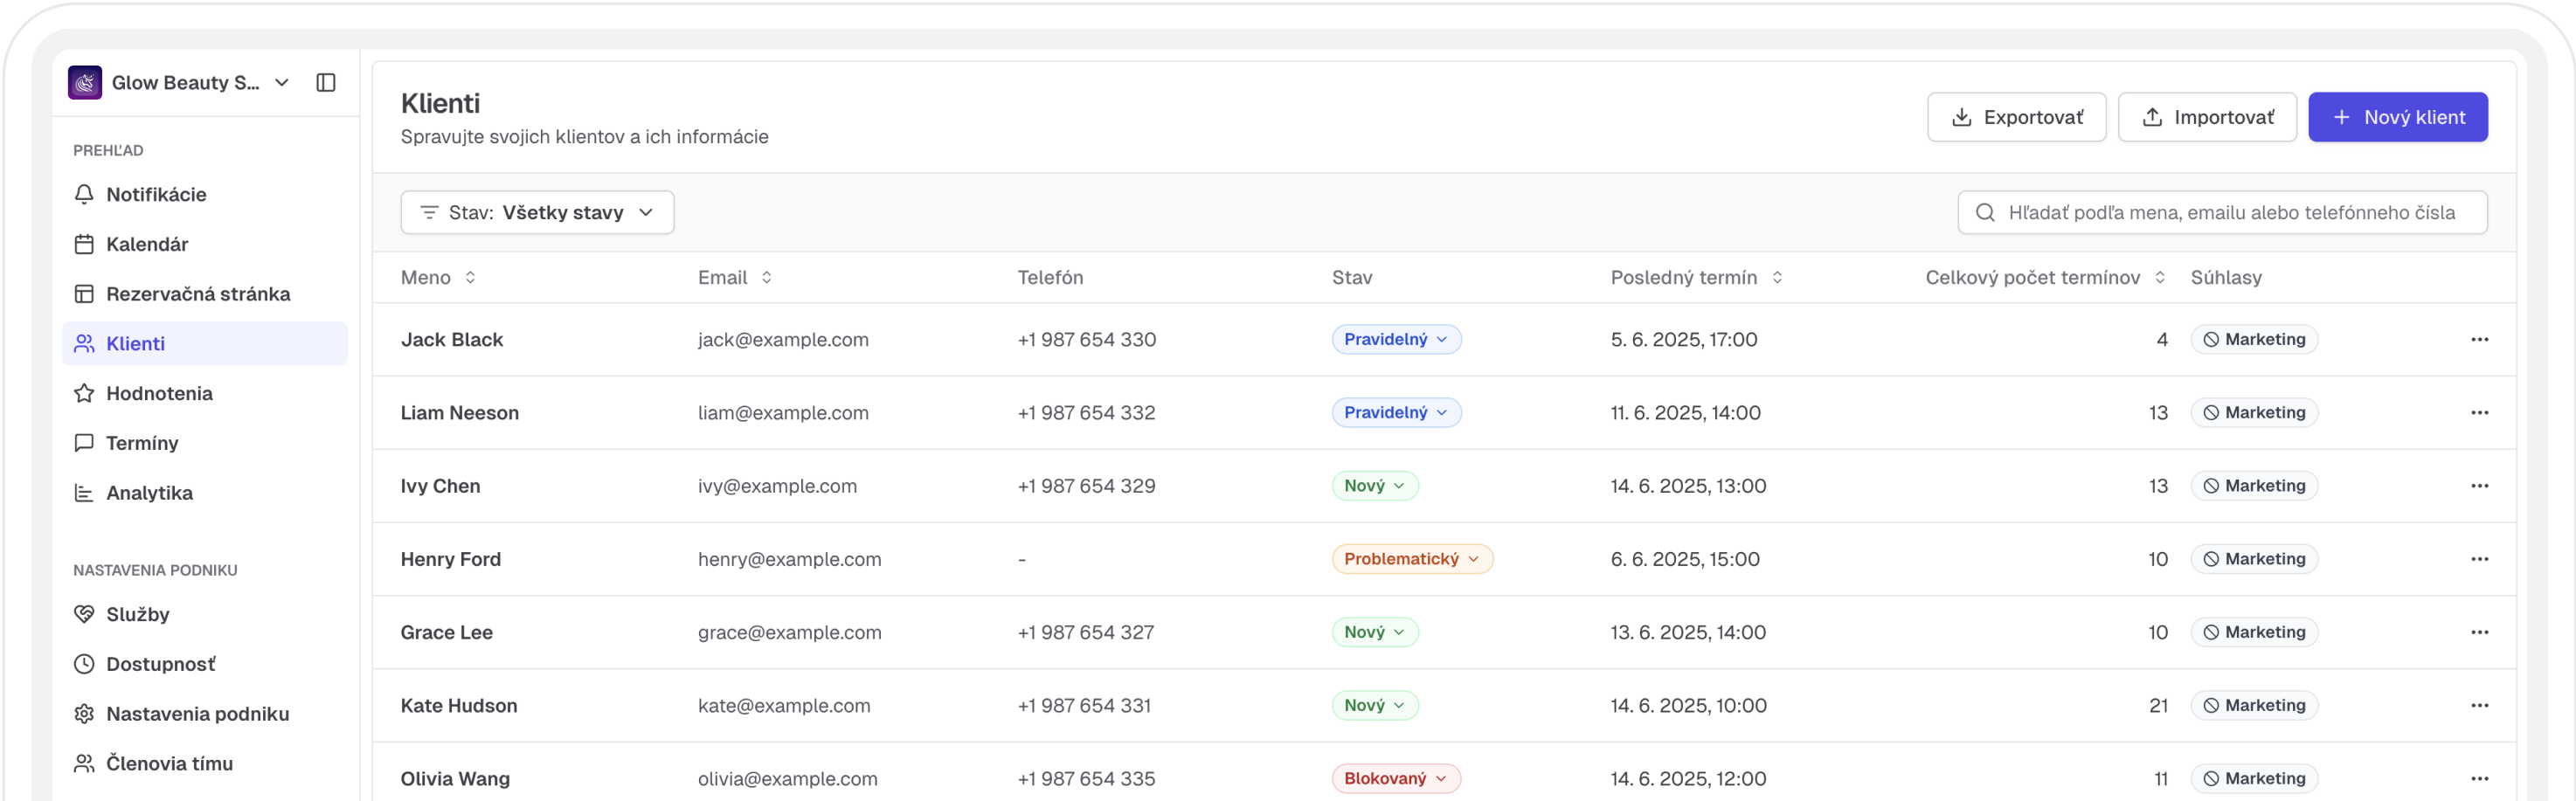
Task: Open Kalendár in the sidebar
Action: click(147, 244)
